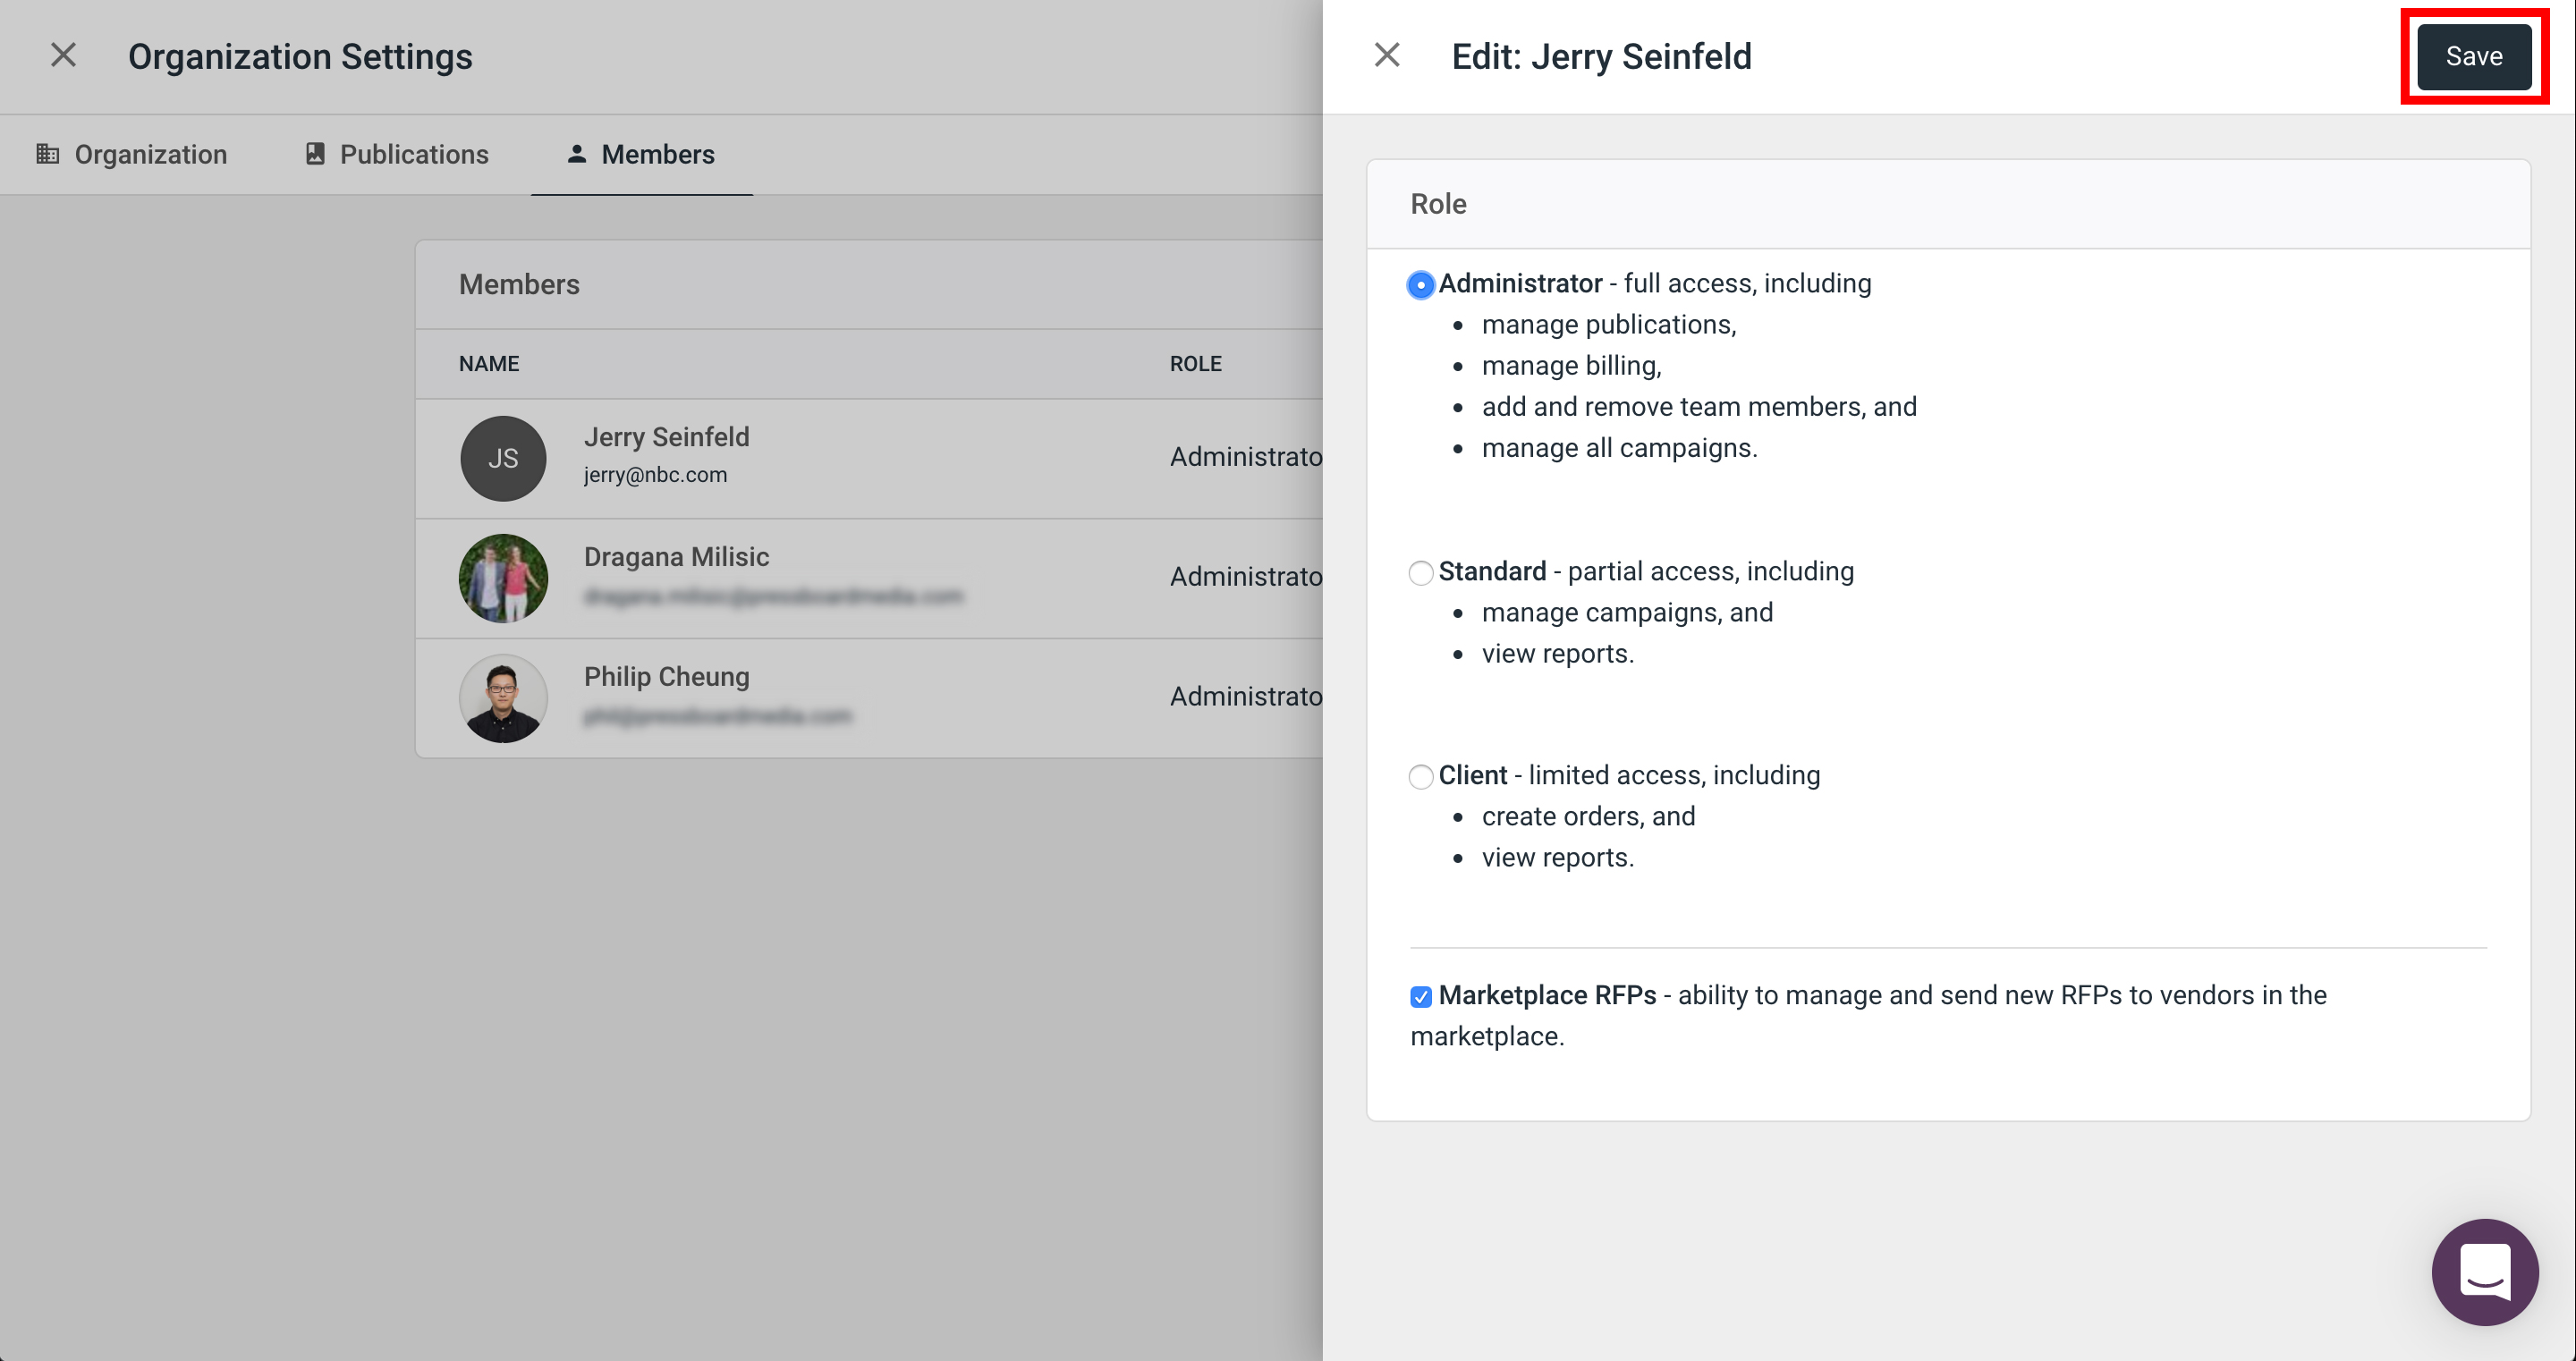
Task: Click 'add and remove team members, and'
Action: click(1699, 406)
